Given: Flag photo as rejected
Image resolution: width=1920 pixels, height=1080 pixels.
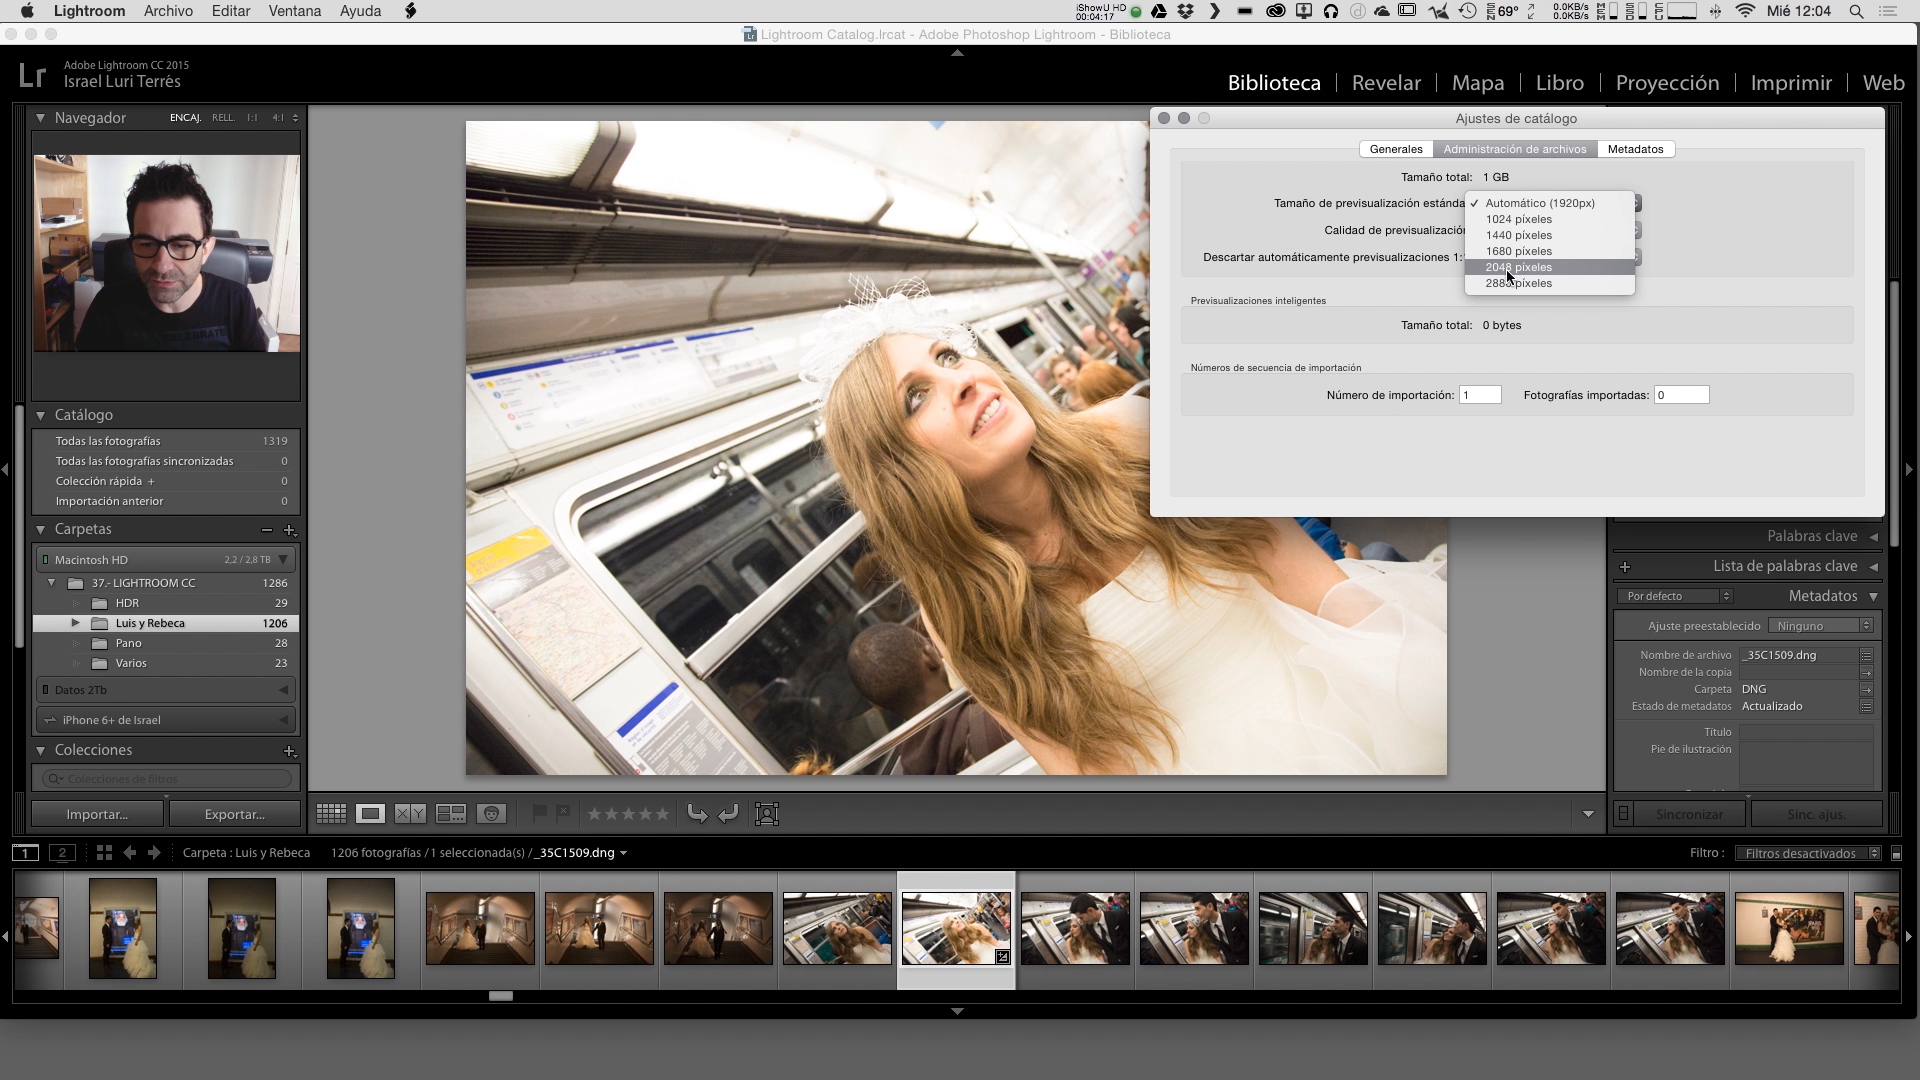Looking at the screenshot, I should coord(563,813).
